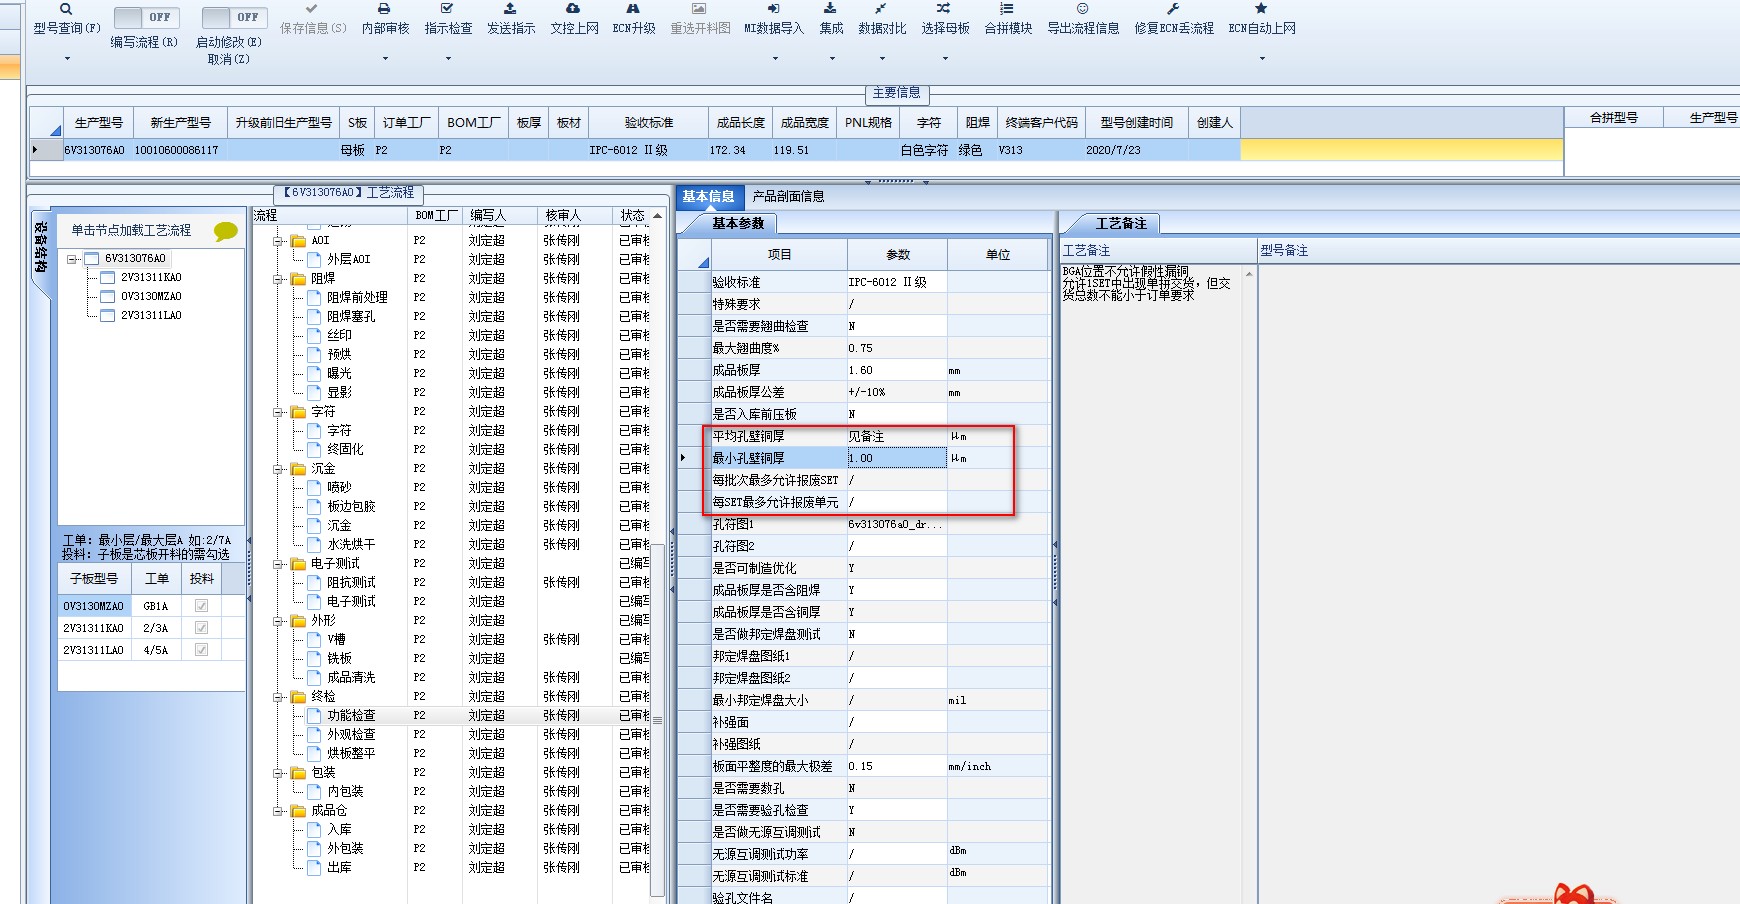1740x904 pixels.
Task: Click the 保存信息 checkmark button
Action: point(312,9)
